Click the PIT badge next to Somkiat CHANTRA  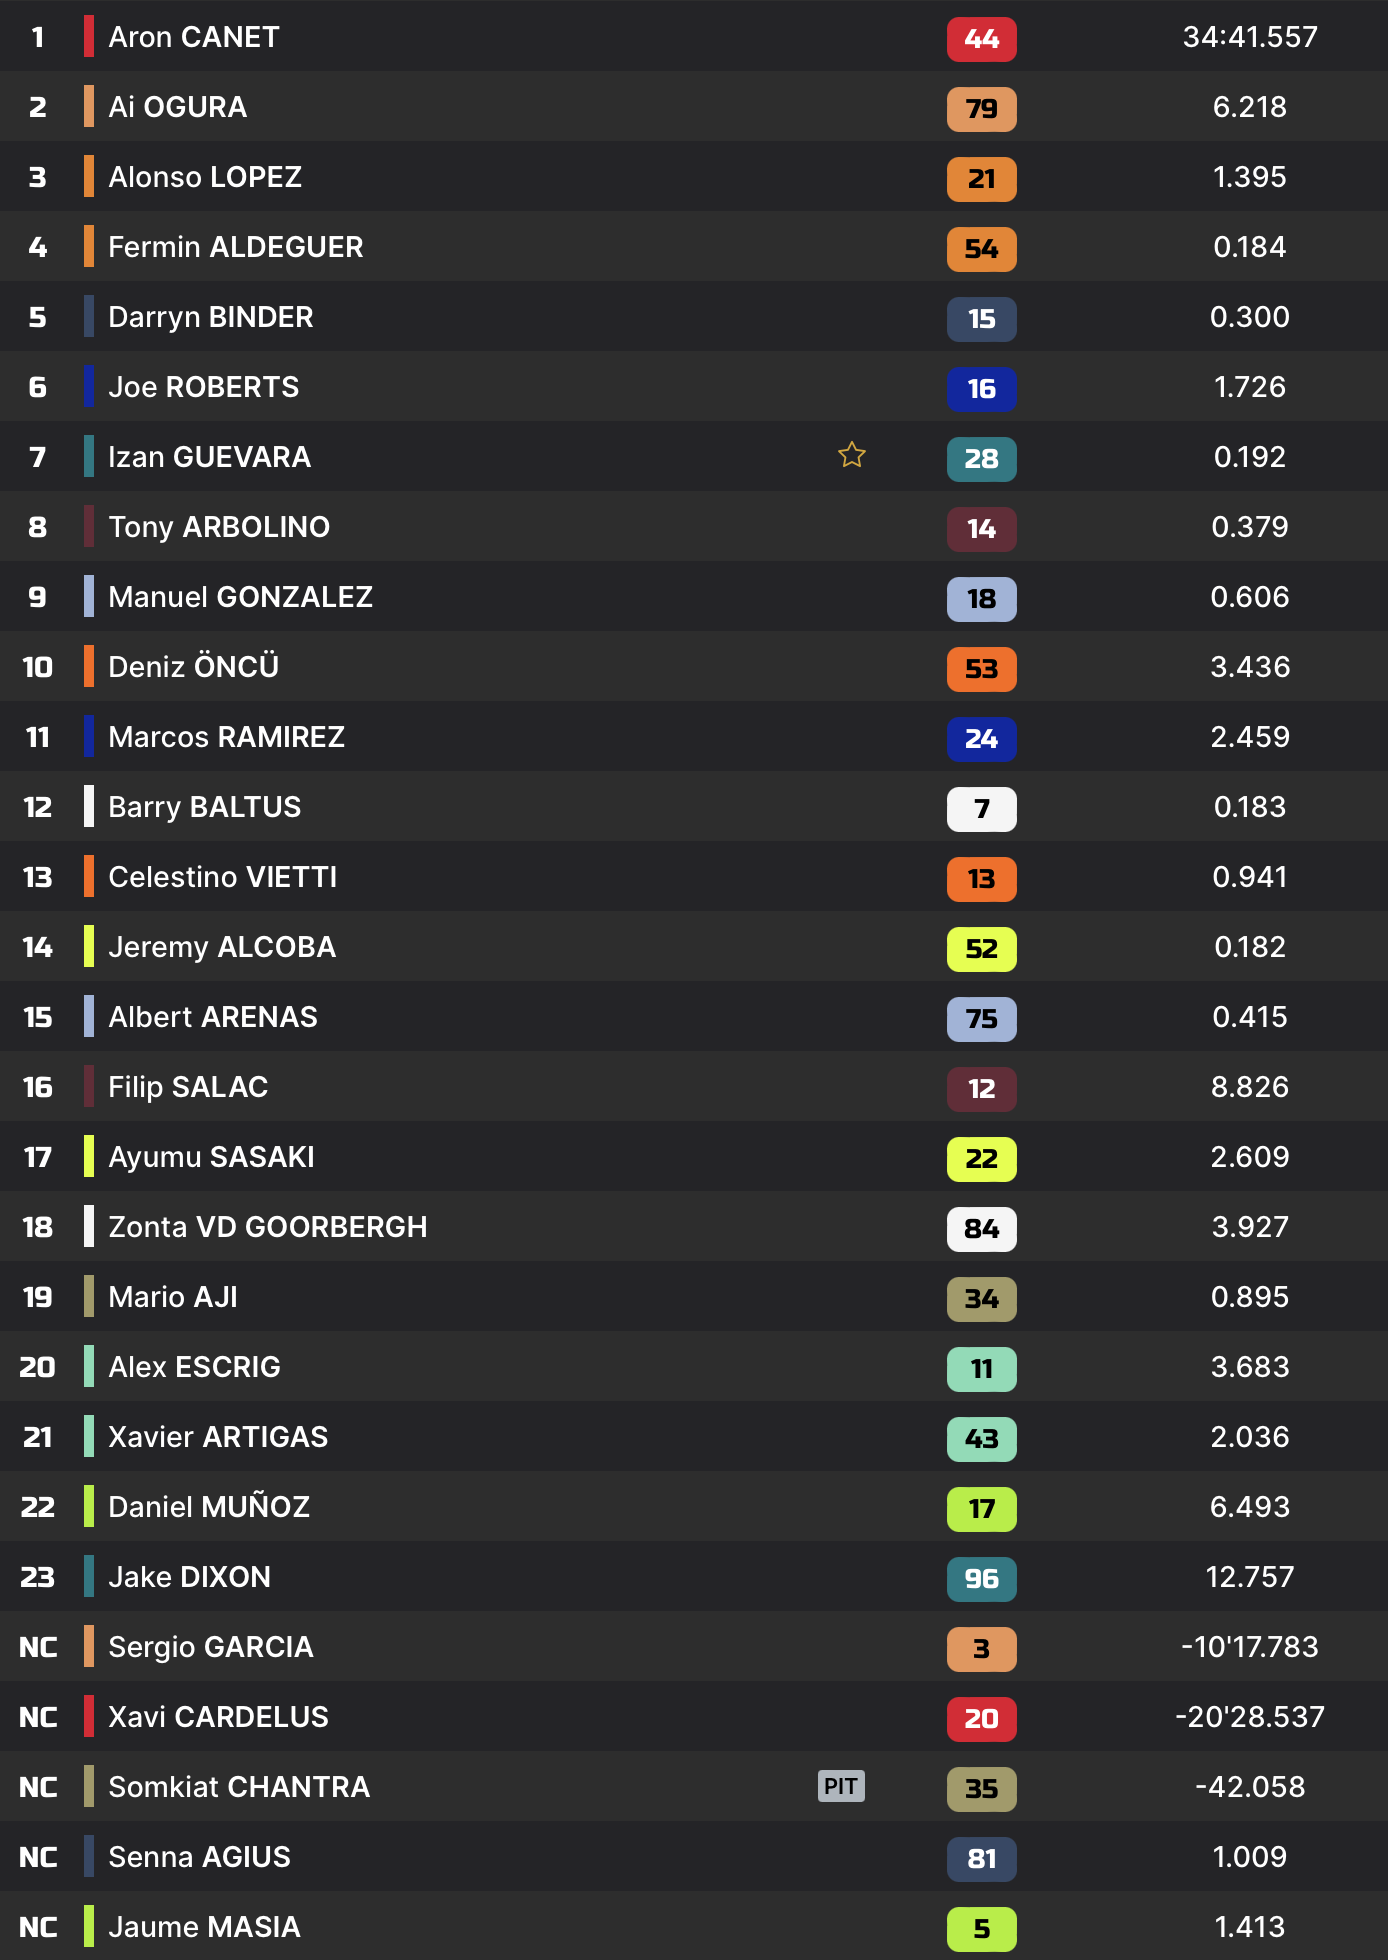coord(841,1786)
